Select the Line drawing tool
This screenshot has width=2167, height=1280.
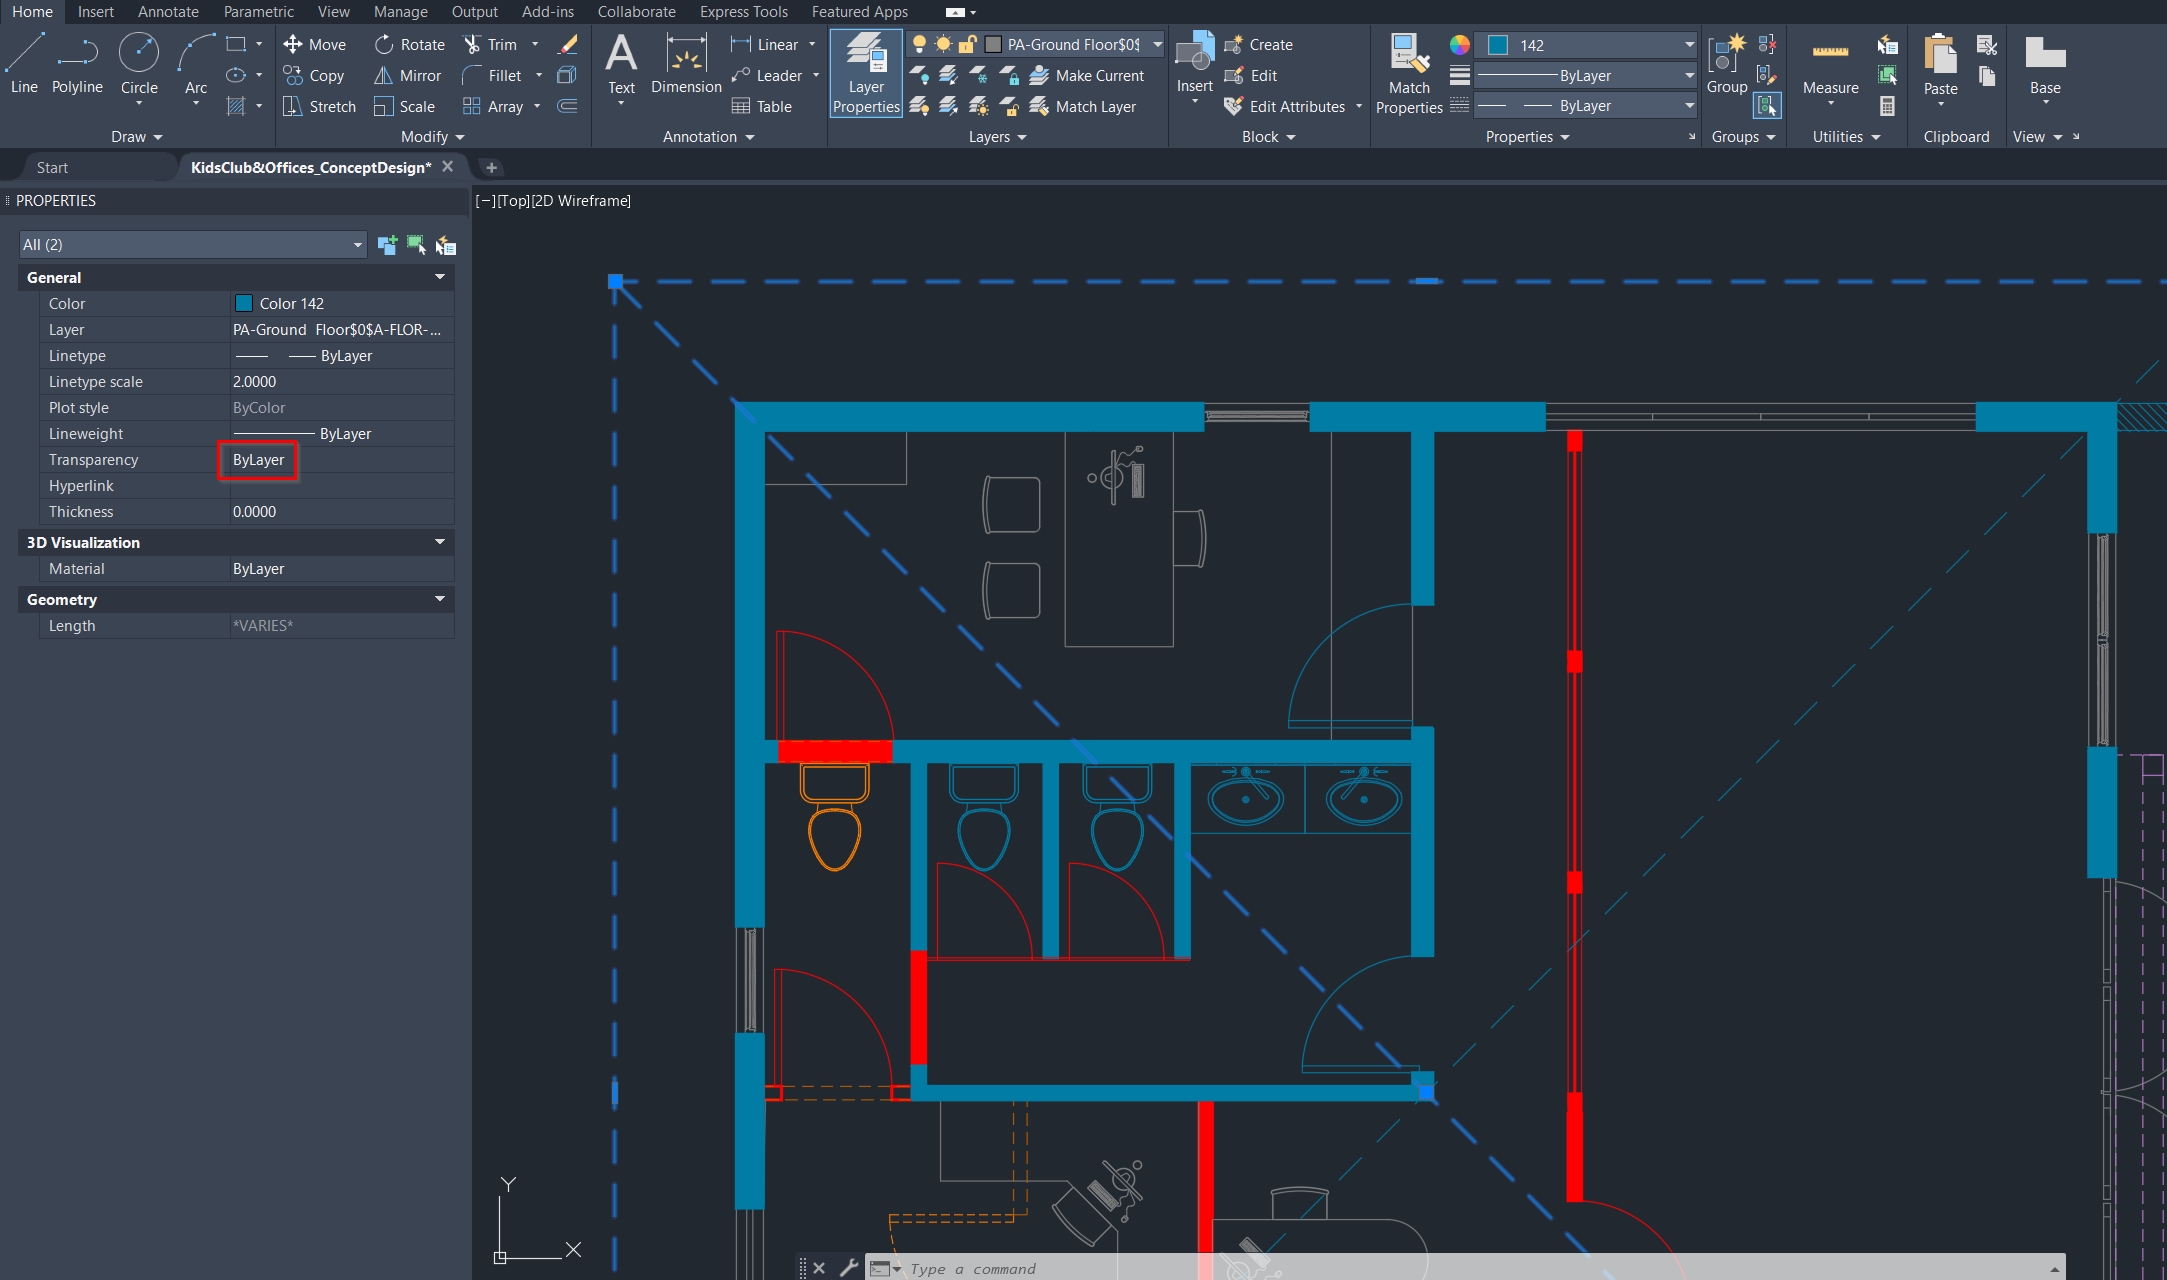[23, 60]
